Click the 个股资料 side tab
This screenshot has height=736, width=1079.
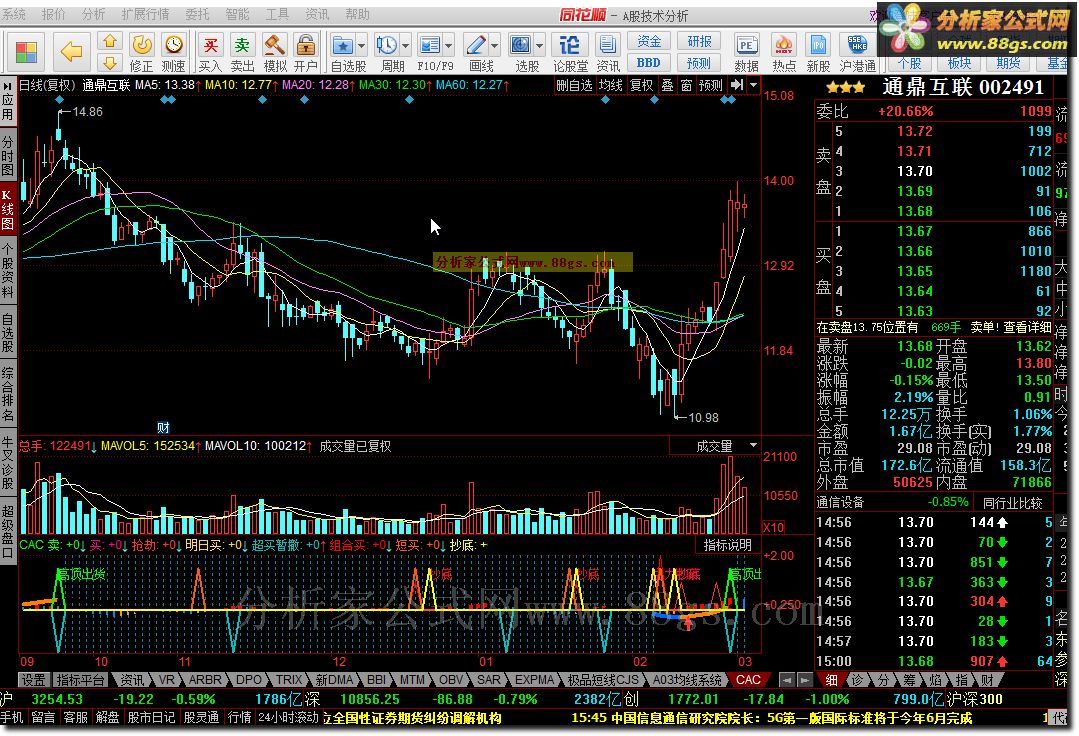8,271
